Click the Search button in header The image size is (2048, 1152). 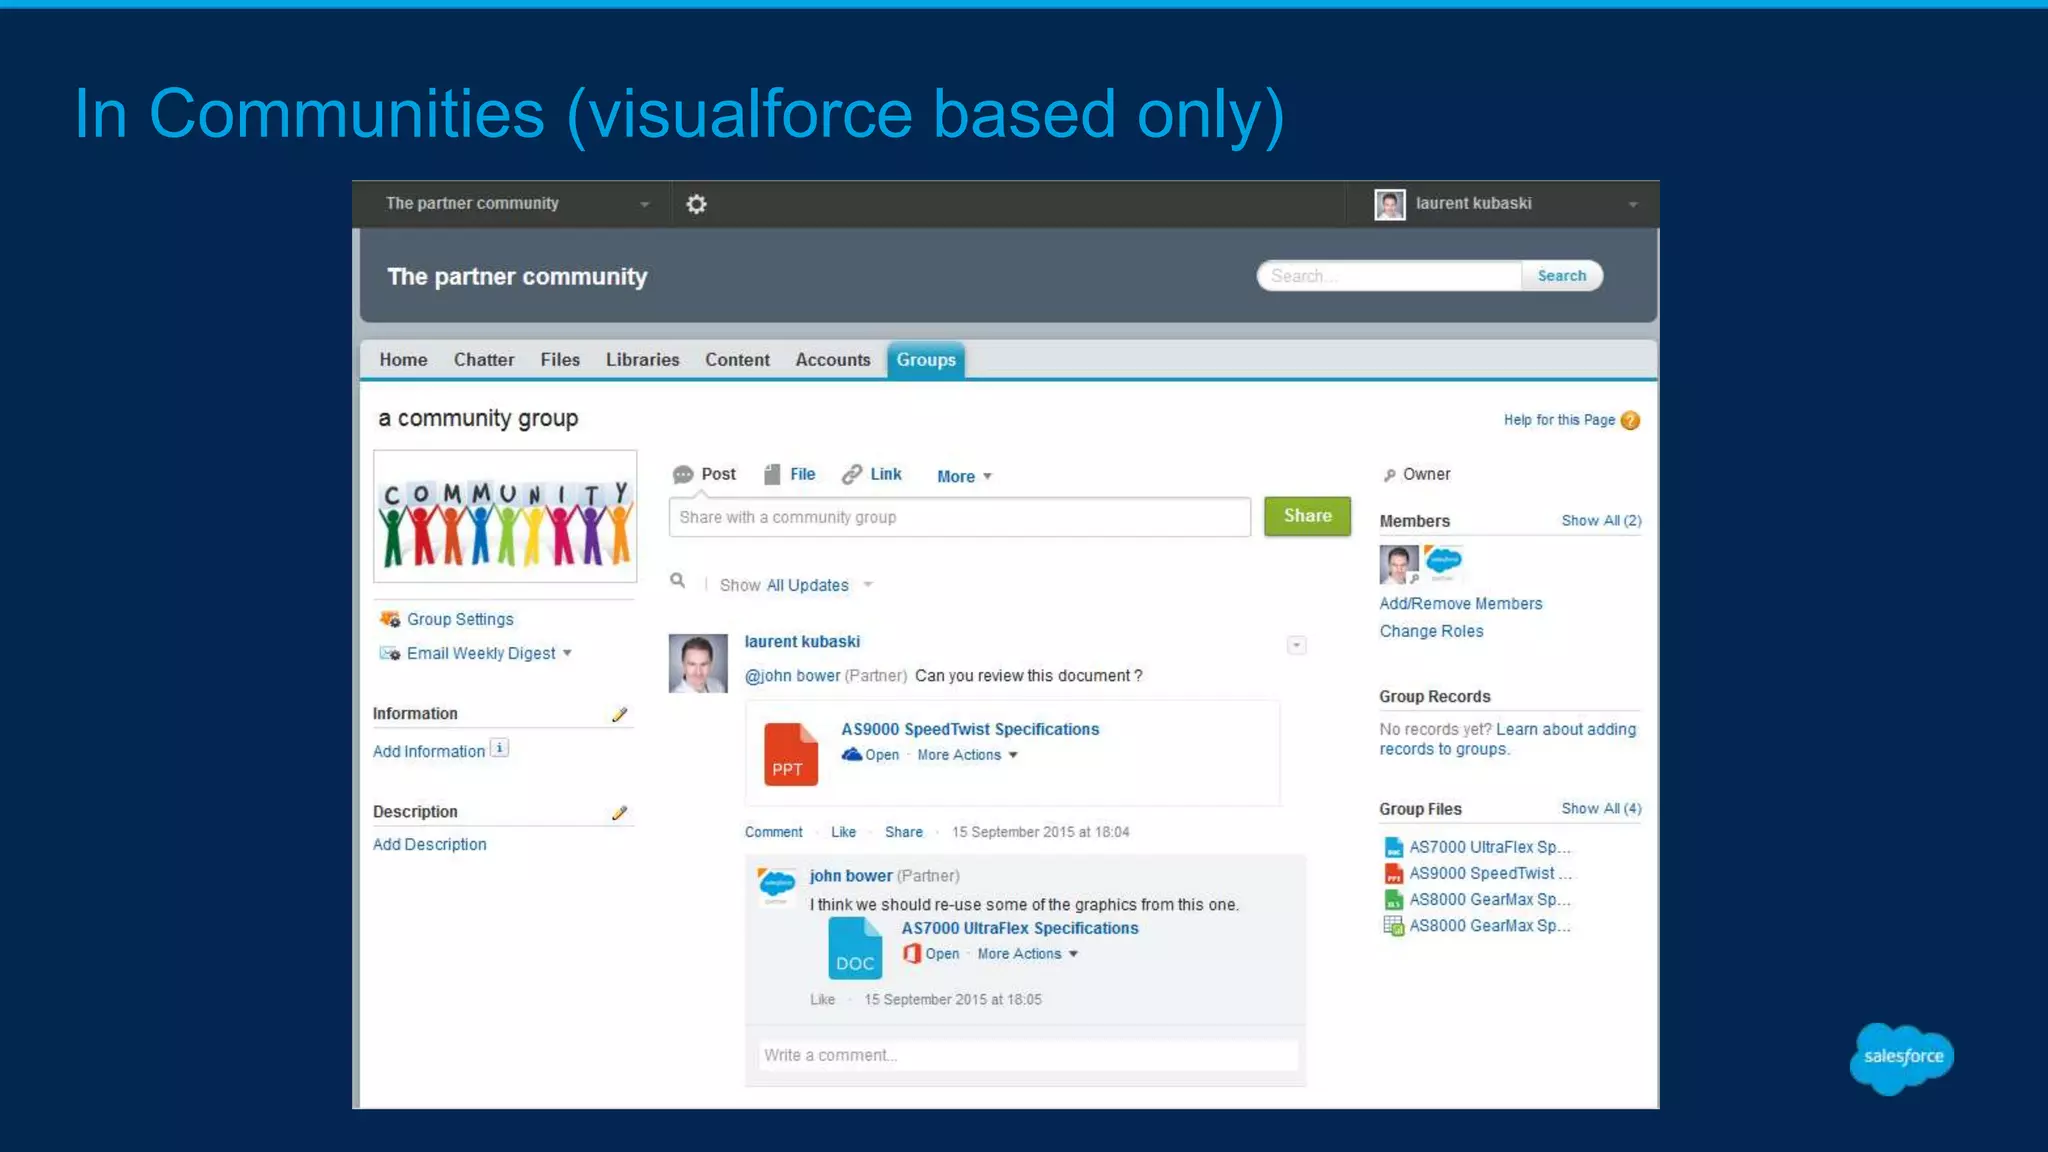click(x=1562, y=276)
